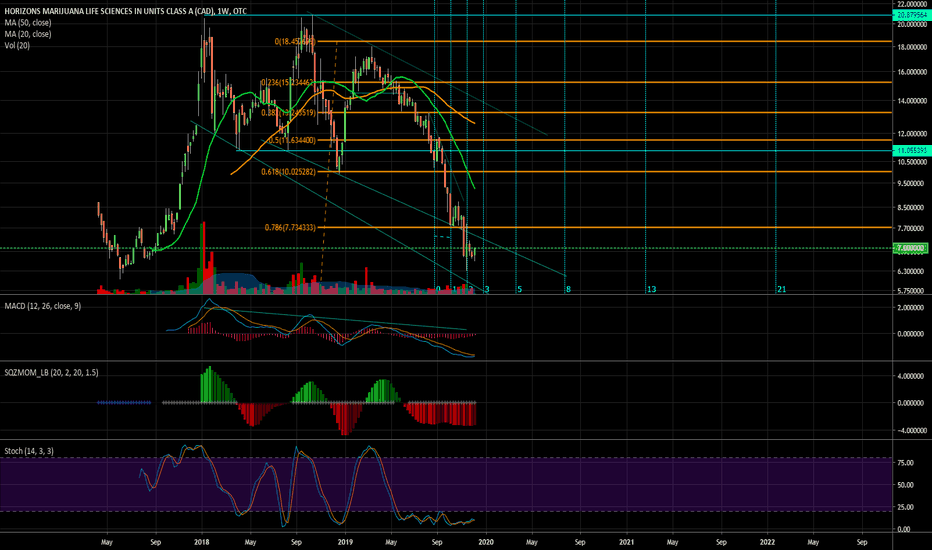The image size is (932, 550).
Task: Click the green 7.000000 current price label
Action: click(911, 248)
